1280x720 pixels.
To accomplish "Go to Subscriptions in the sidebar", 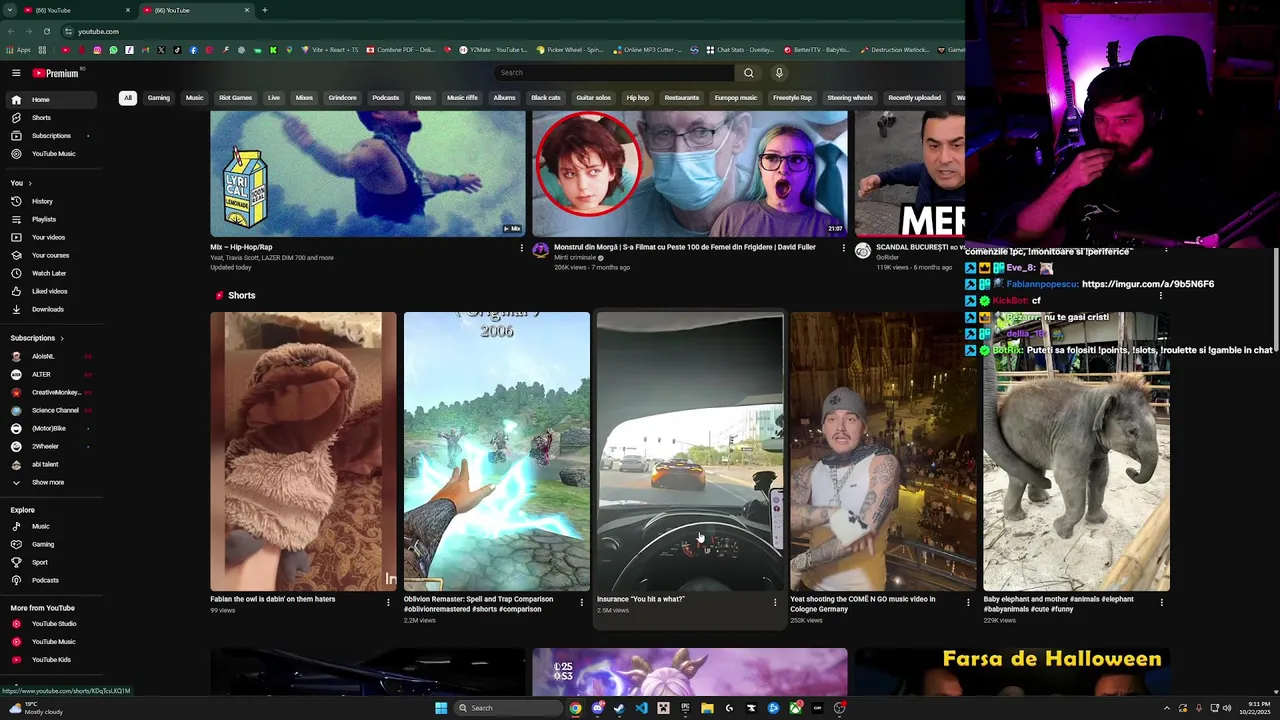I will (50, 136).
